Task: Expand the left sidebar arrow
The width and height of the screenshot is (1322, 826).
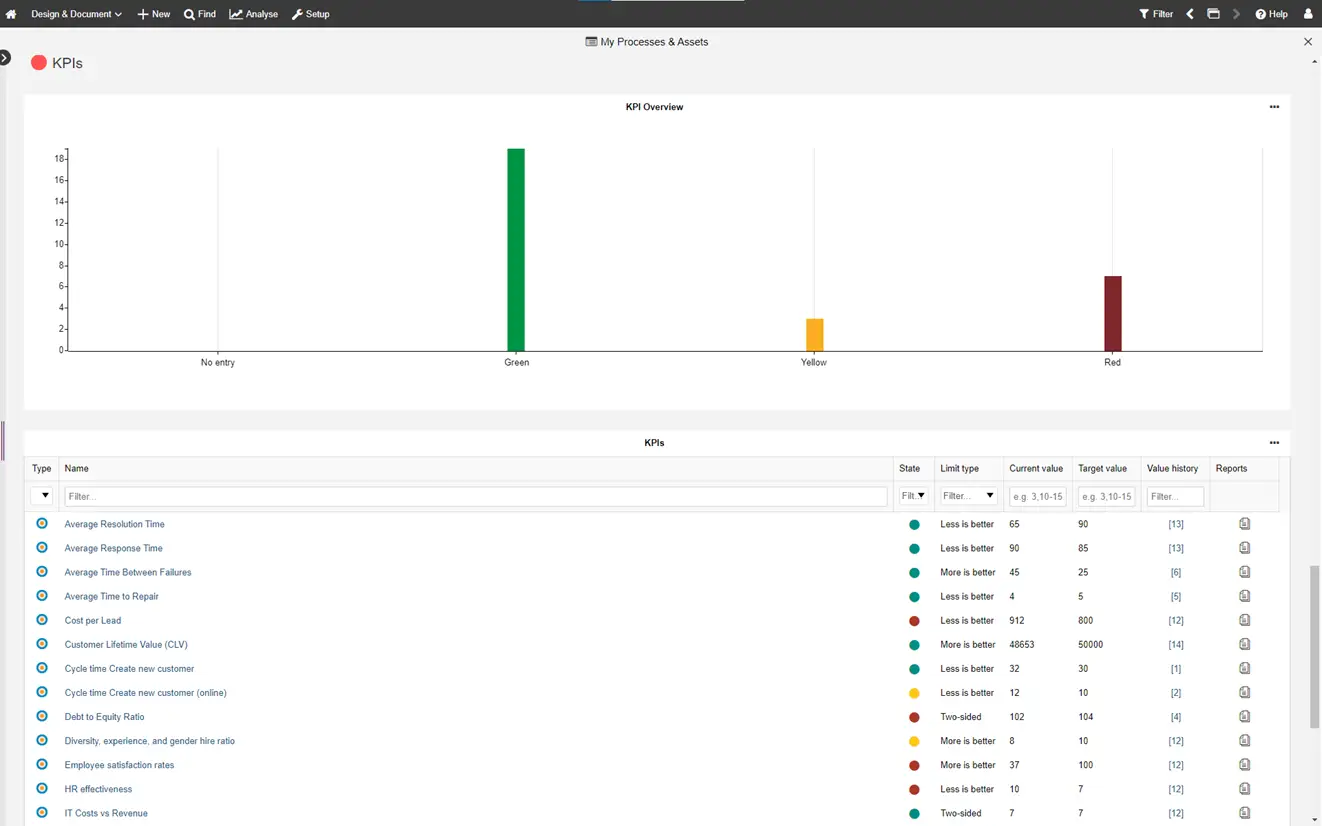Action: [5, 58]
